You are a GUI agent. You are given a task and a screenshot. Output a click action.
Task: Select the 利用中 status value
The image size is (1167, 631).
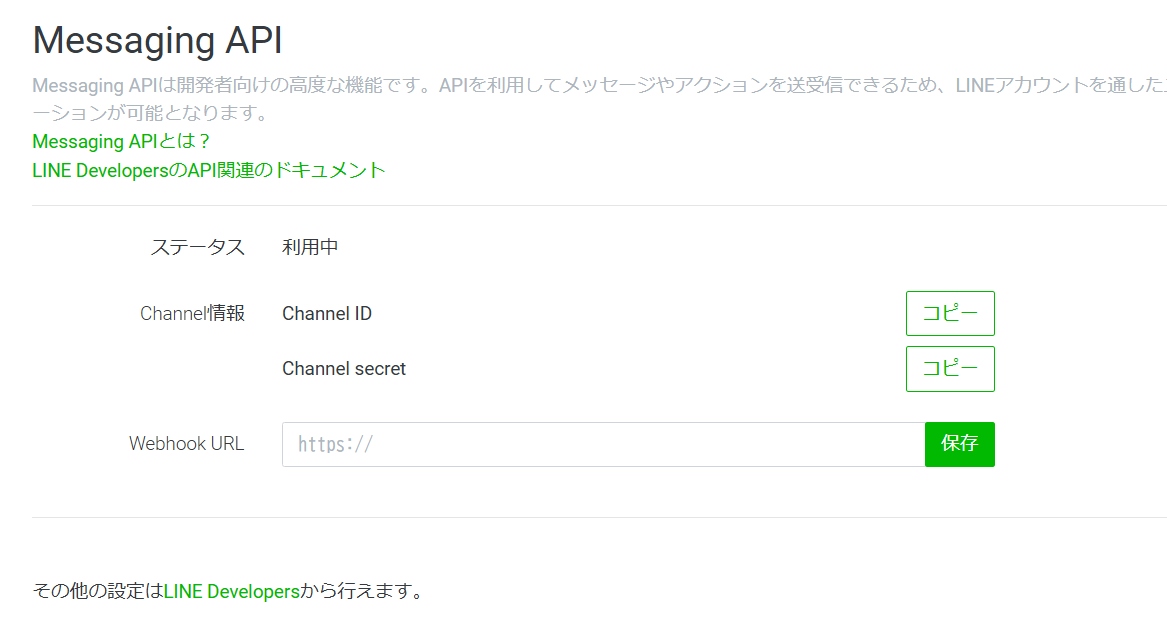click(310, 247)
